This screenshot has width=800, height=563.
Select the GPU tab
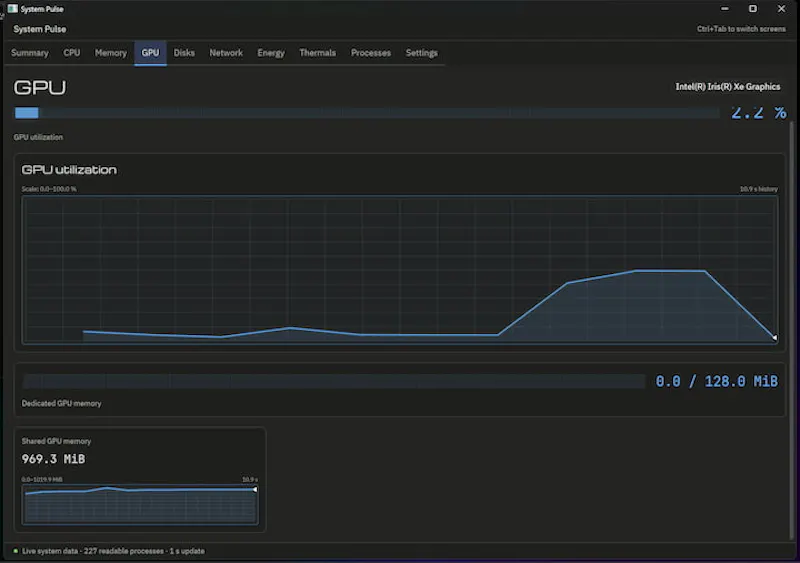150,53
